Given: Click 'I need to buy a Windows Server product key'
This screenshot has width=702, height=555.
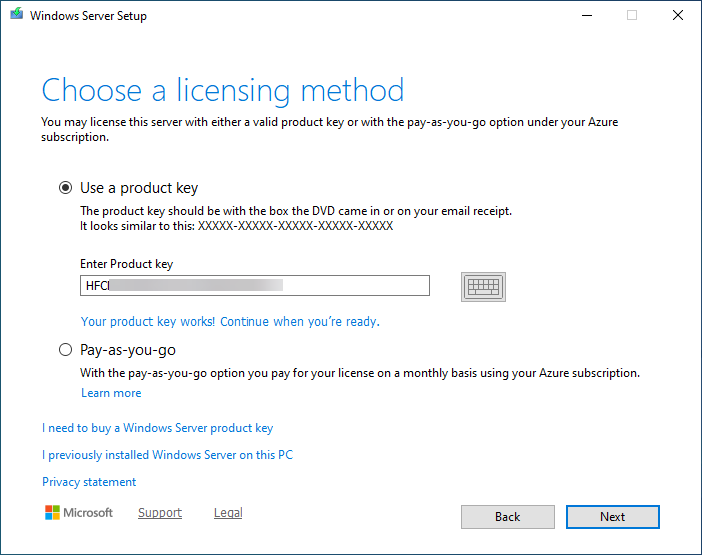Looking at the screenshot, I should pyautogui.click(x=157, y=428).
